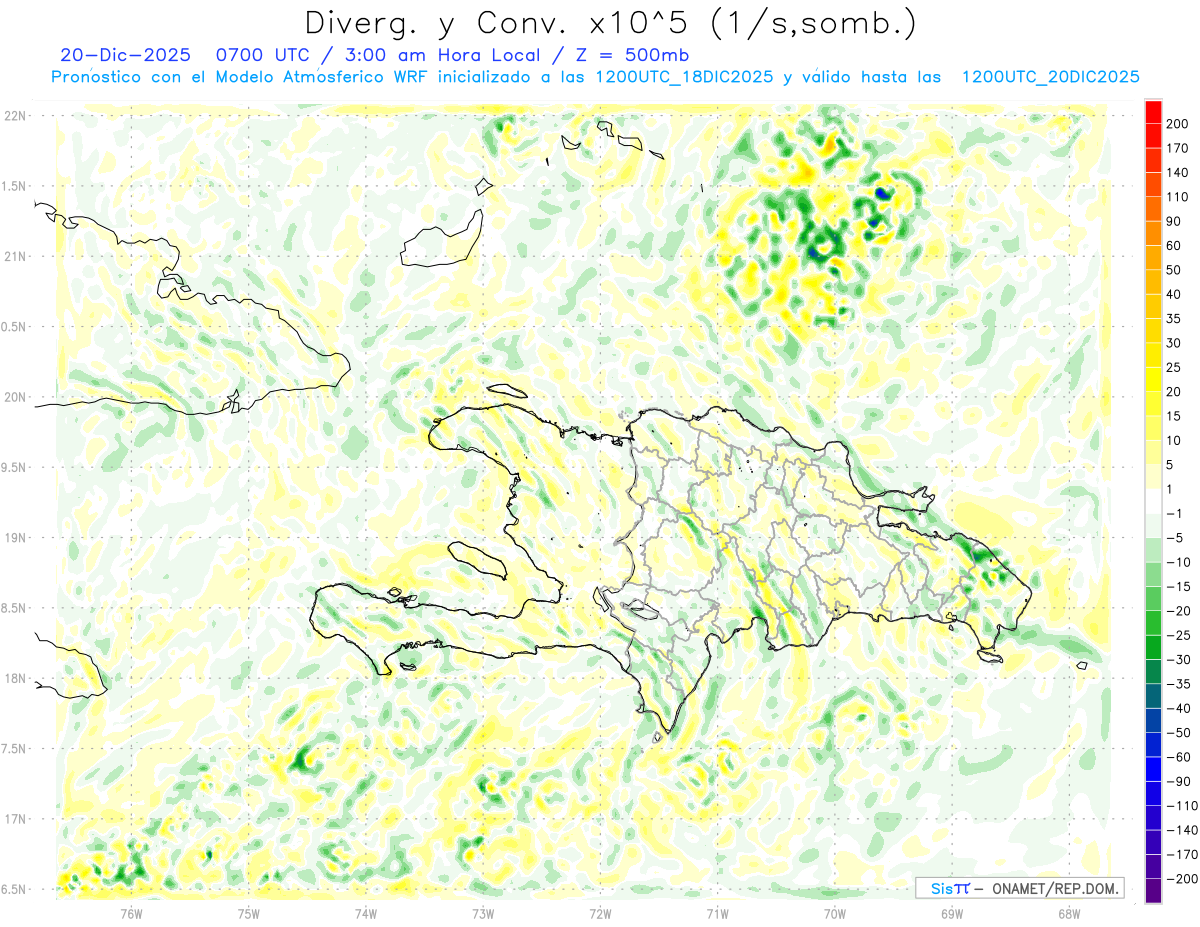Click the 6.5N latitude axis label
Screen dimensions: 1200x927
(15, 889)
